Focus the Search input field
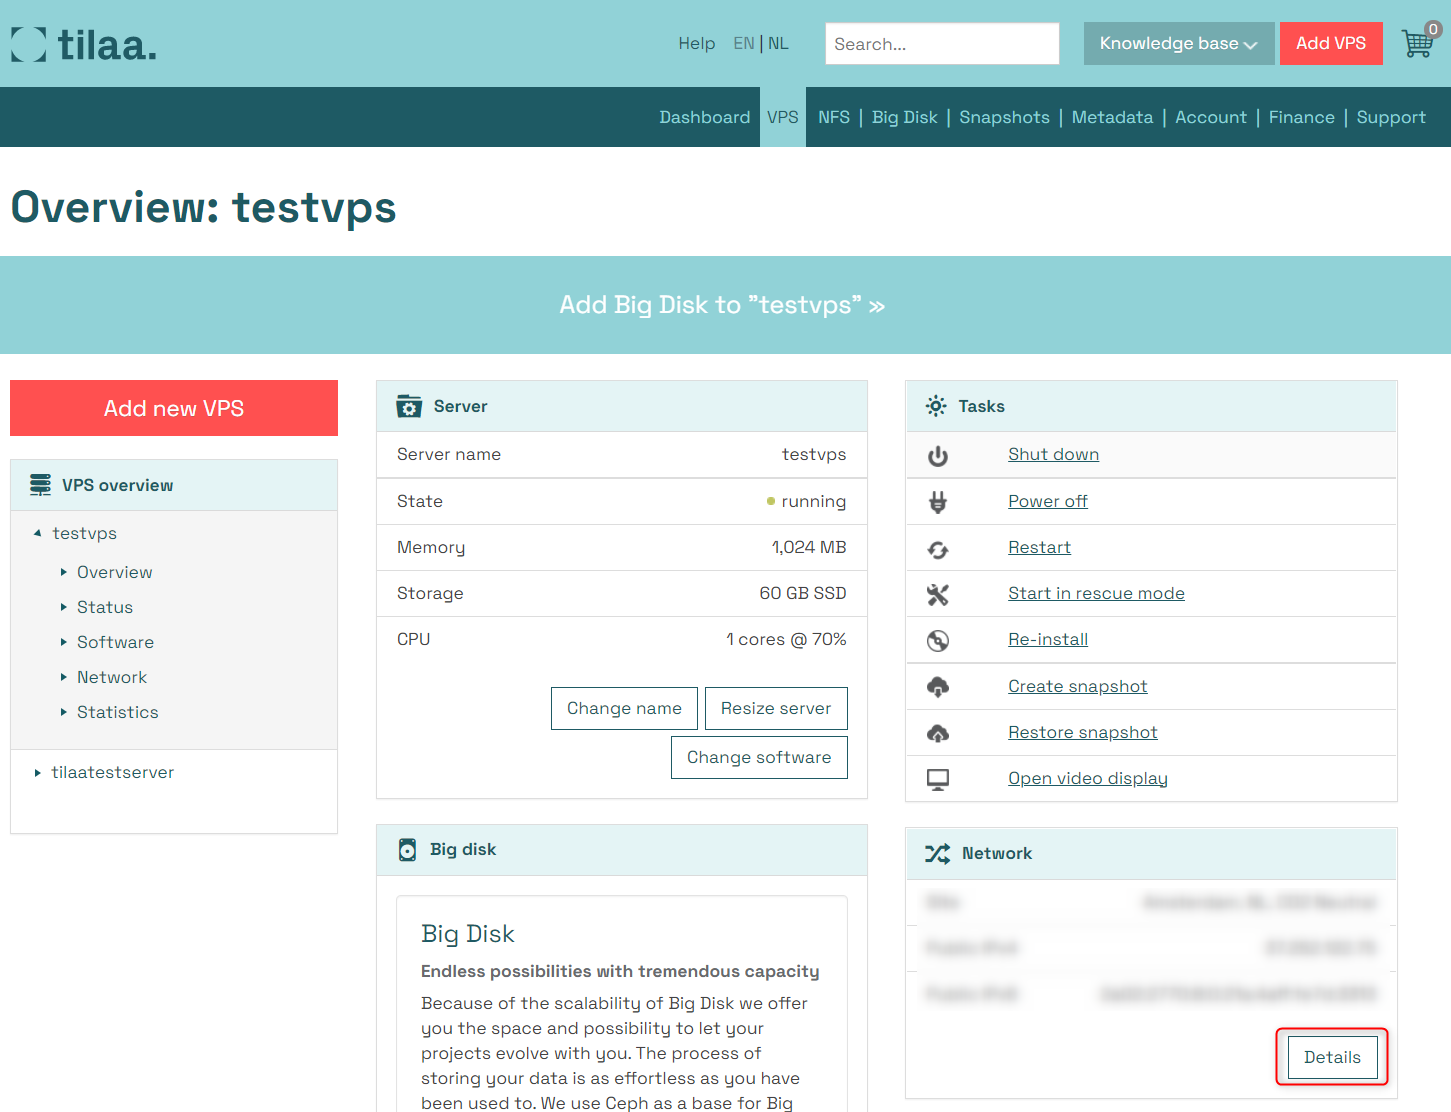 coord(942,44)
